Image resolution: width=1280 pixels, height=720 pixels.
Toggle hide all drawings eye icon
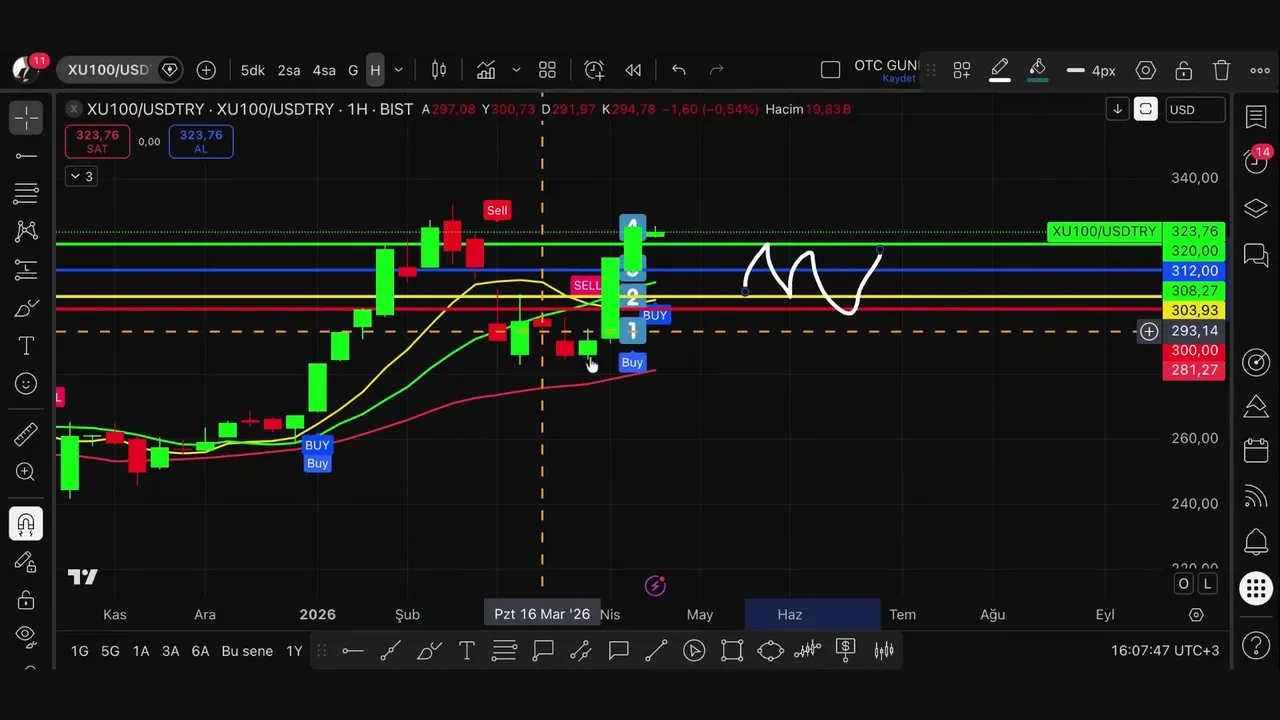pos(26,636)
